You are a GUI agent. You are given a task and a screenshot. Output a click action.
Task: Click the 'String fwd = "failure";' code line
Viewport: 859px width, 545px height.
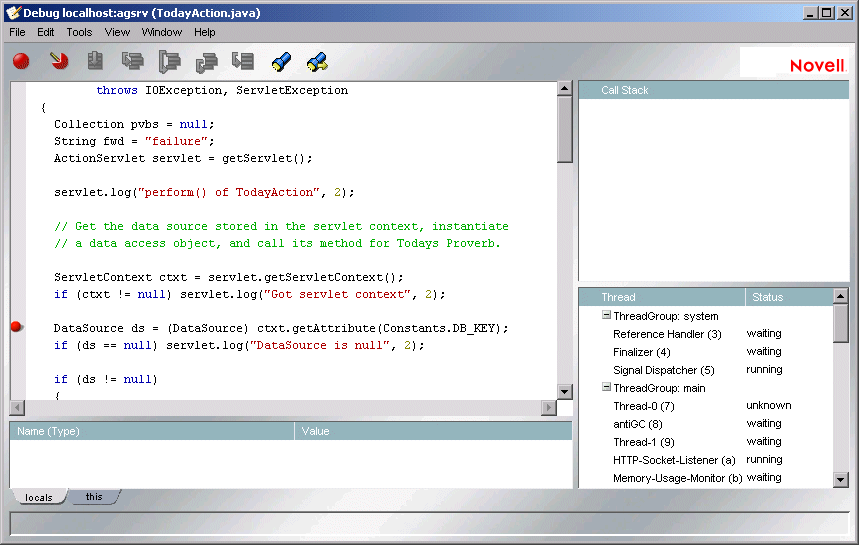point(134,141)
